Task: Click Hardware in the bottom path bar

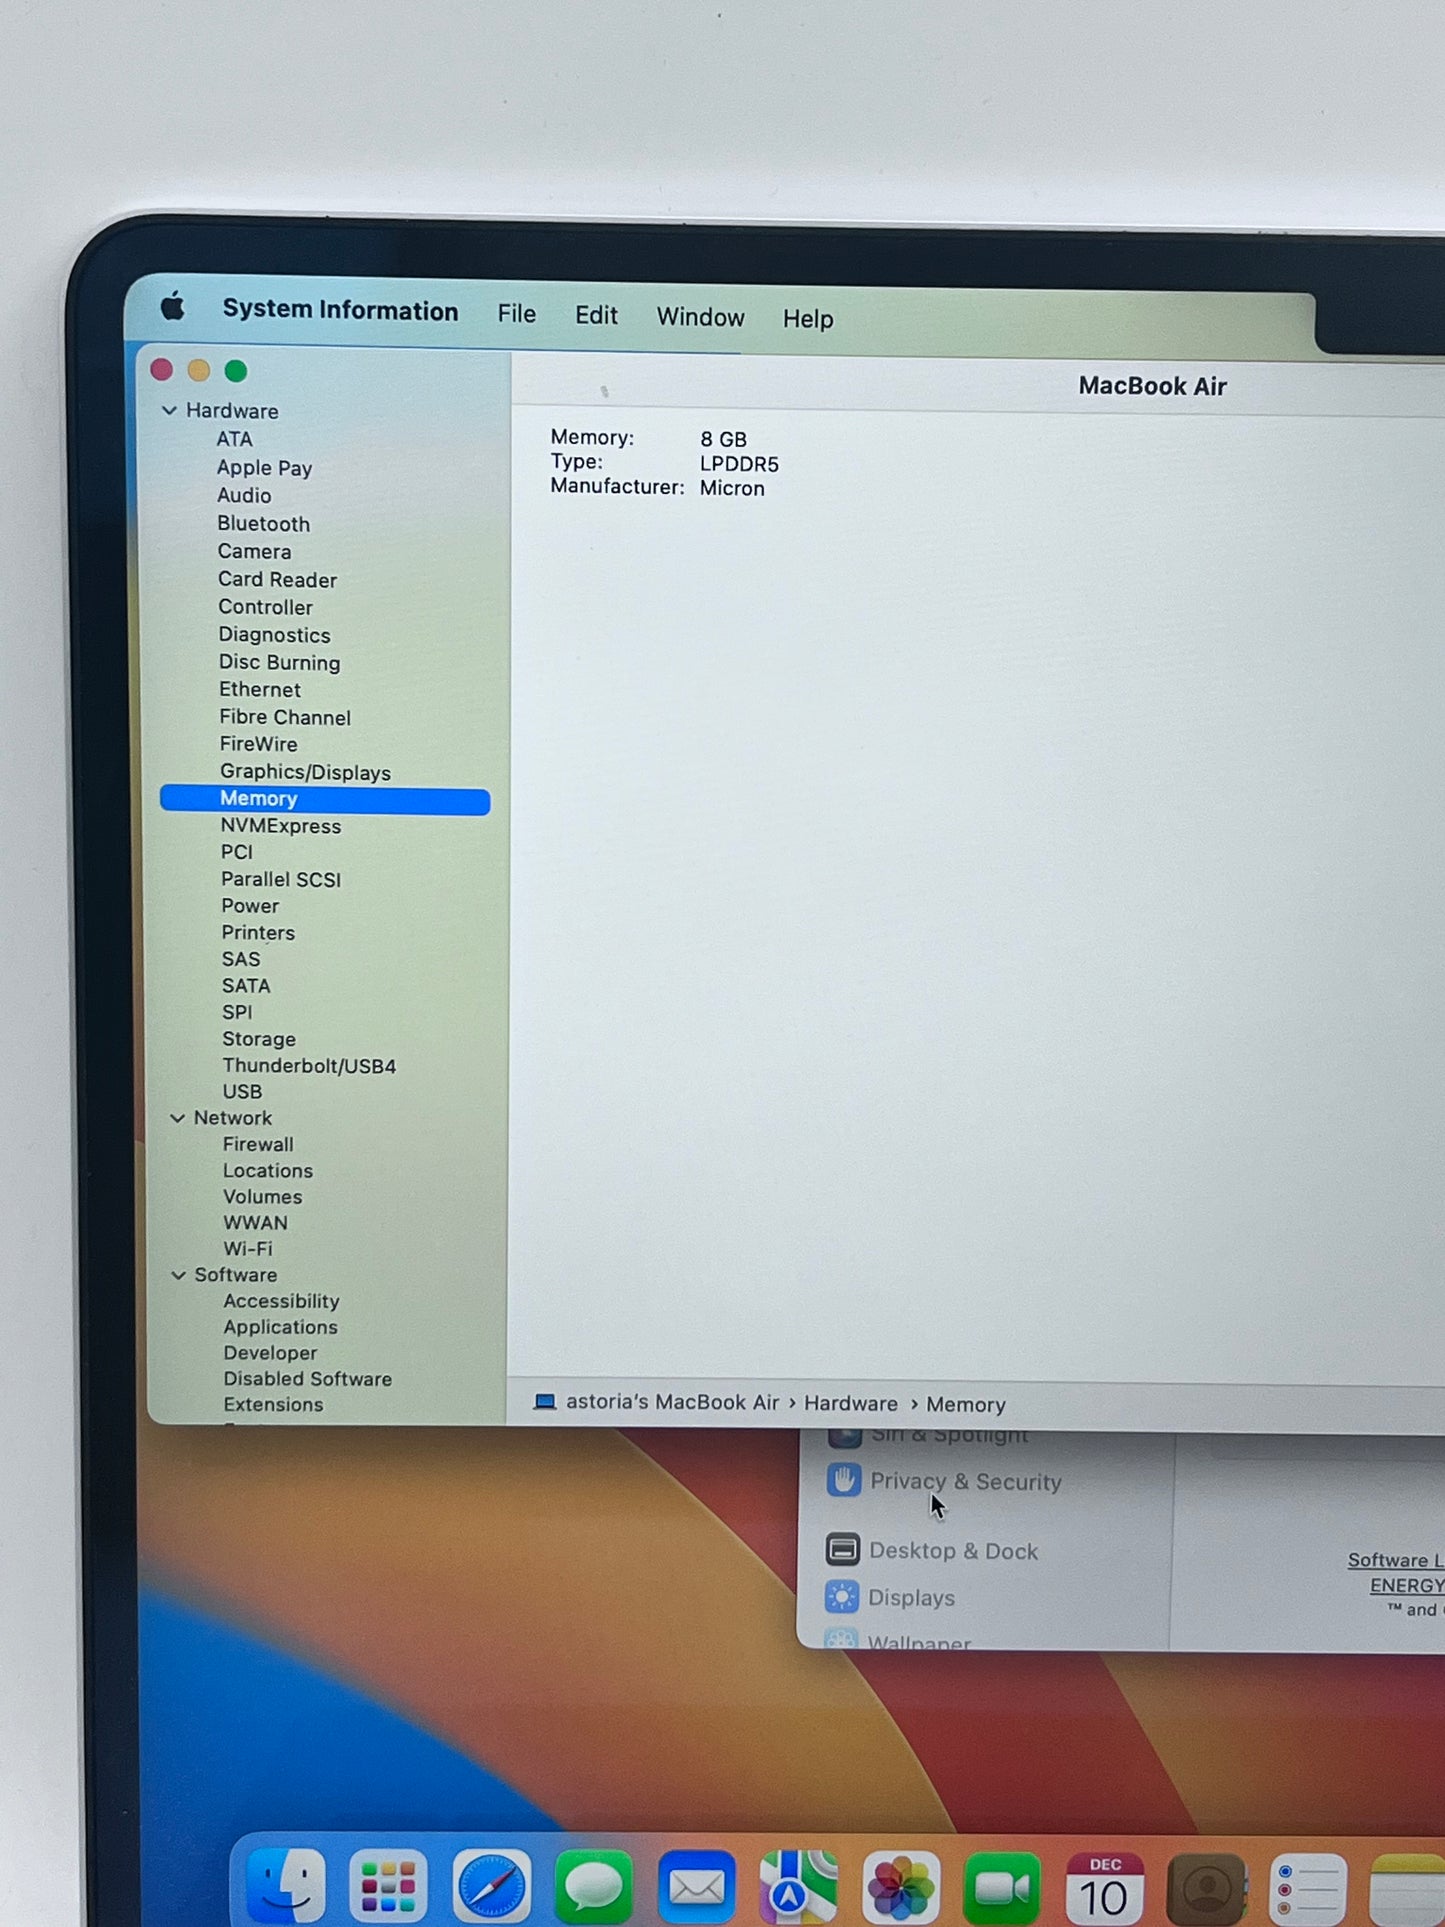Action: 851,1403
